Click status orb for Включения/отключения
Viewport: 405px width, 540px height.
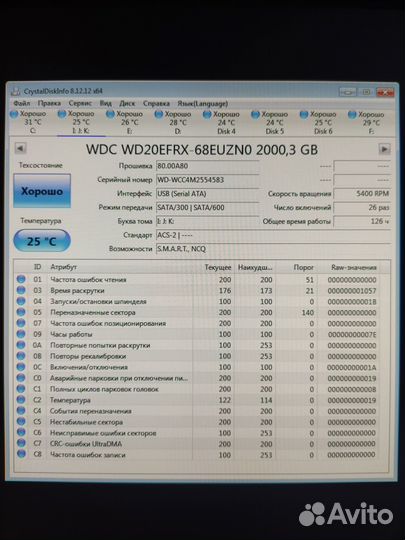(x=21, y=367)
